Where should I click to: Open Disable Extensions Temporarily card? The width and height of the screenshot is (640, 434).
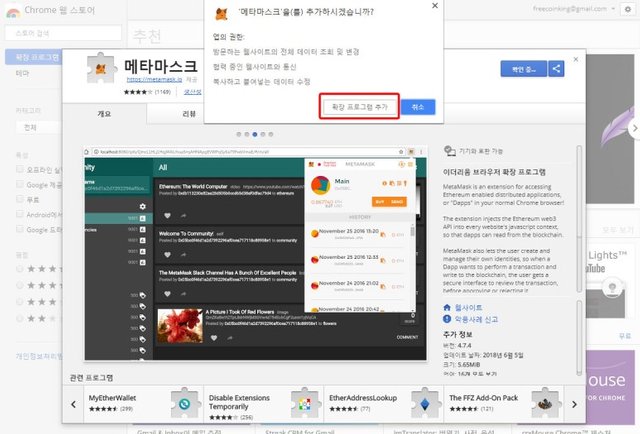[x=263, y=404]
